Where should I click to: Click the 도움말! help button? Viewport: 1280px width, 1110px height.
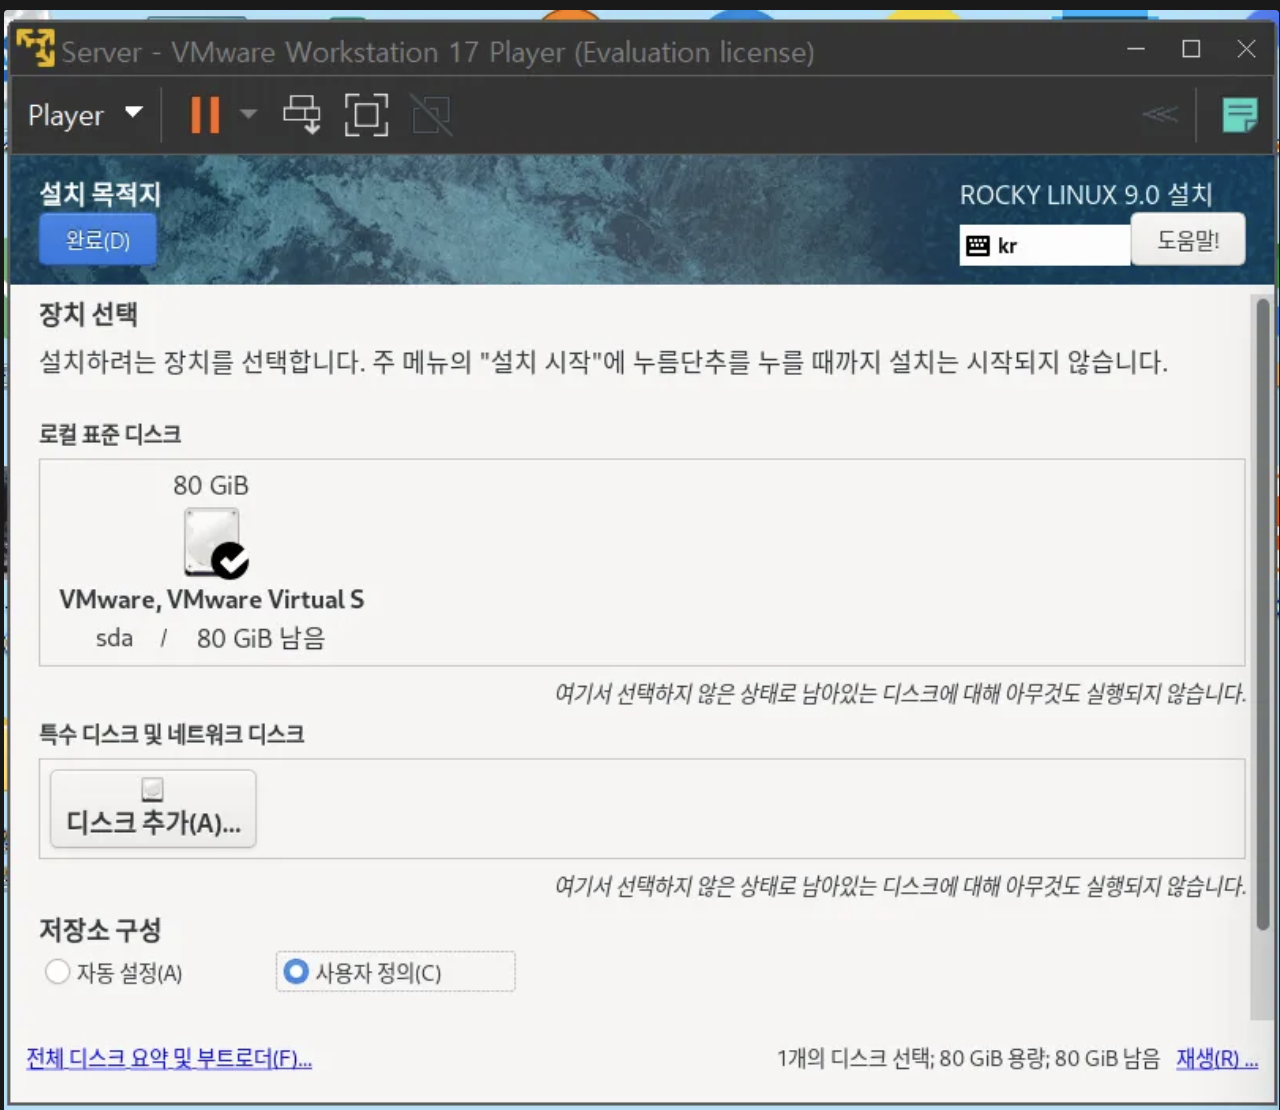[1188, 240]
